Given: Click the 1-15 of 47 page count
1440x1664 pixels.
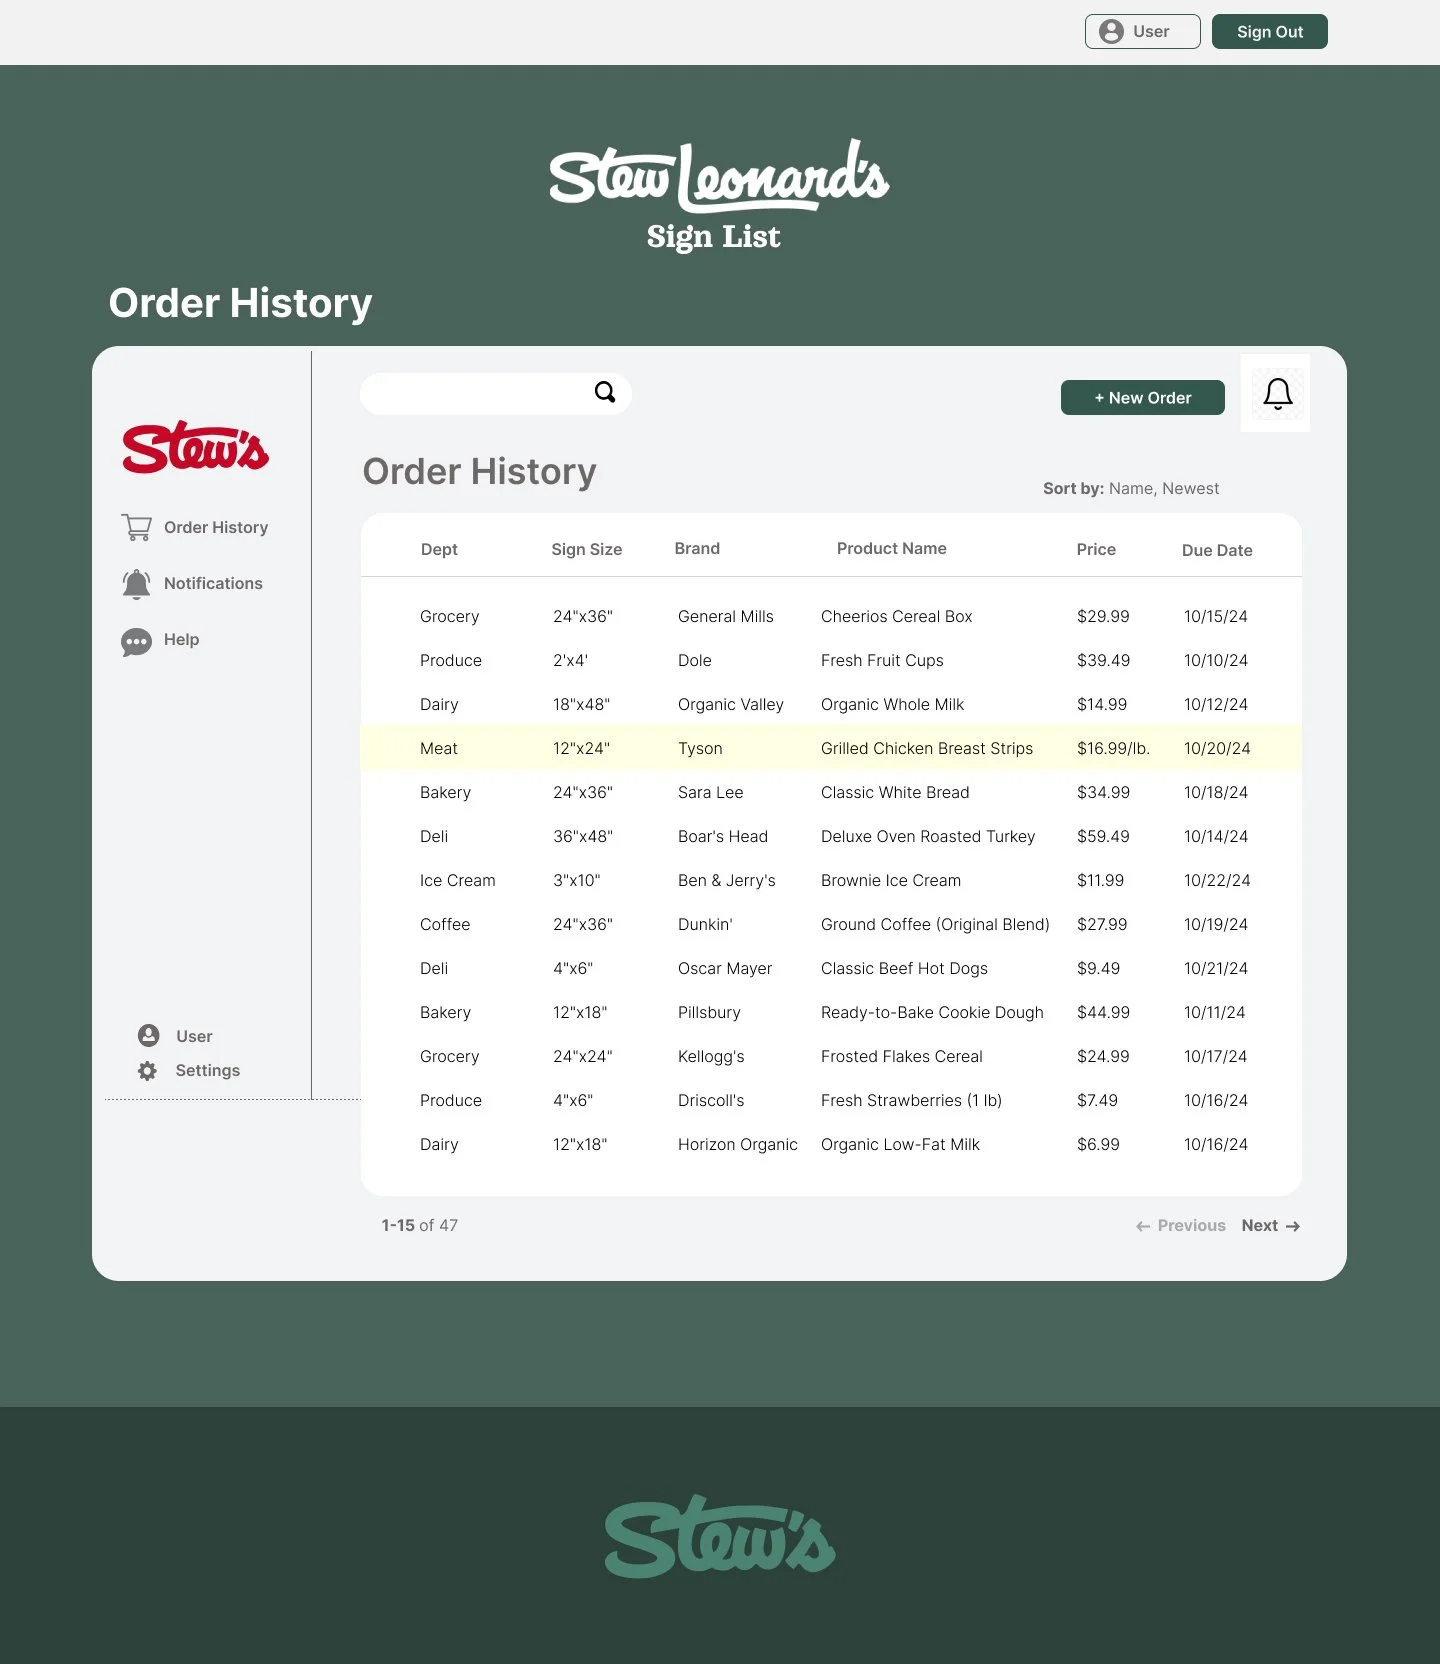Looking at the screenshot, I should pos(420,1226).
